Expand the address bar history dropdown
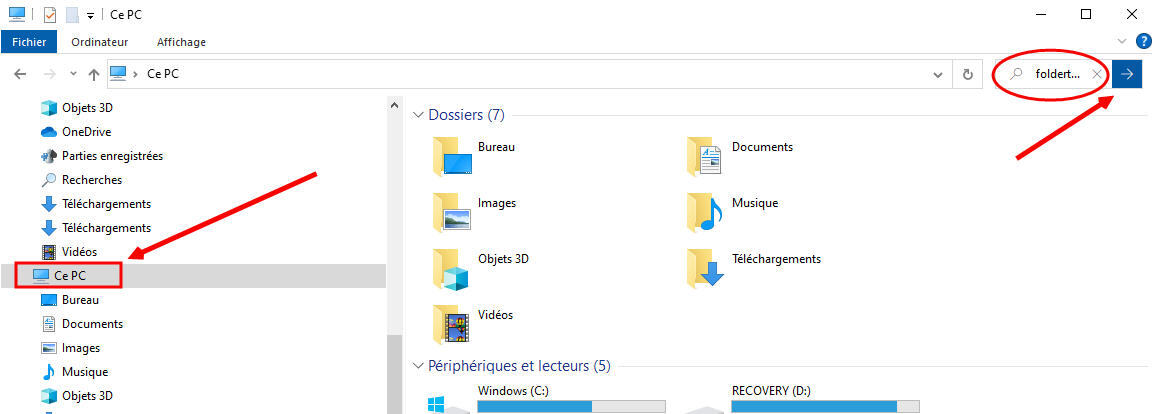1152x414 pixels. (937, 74)
